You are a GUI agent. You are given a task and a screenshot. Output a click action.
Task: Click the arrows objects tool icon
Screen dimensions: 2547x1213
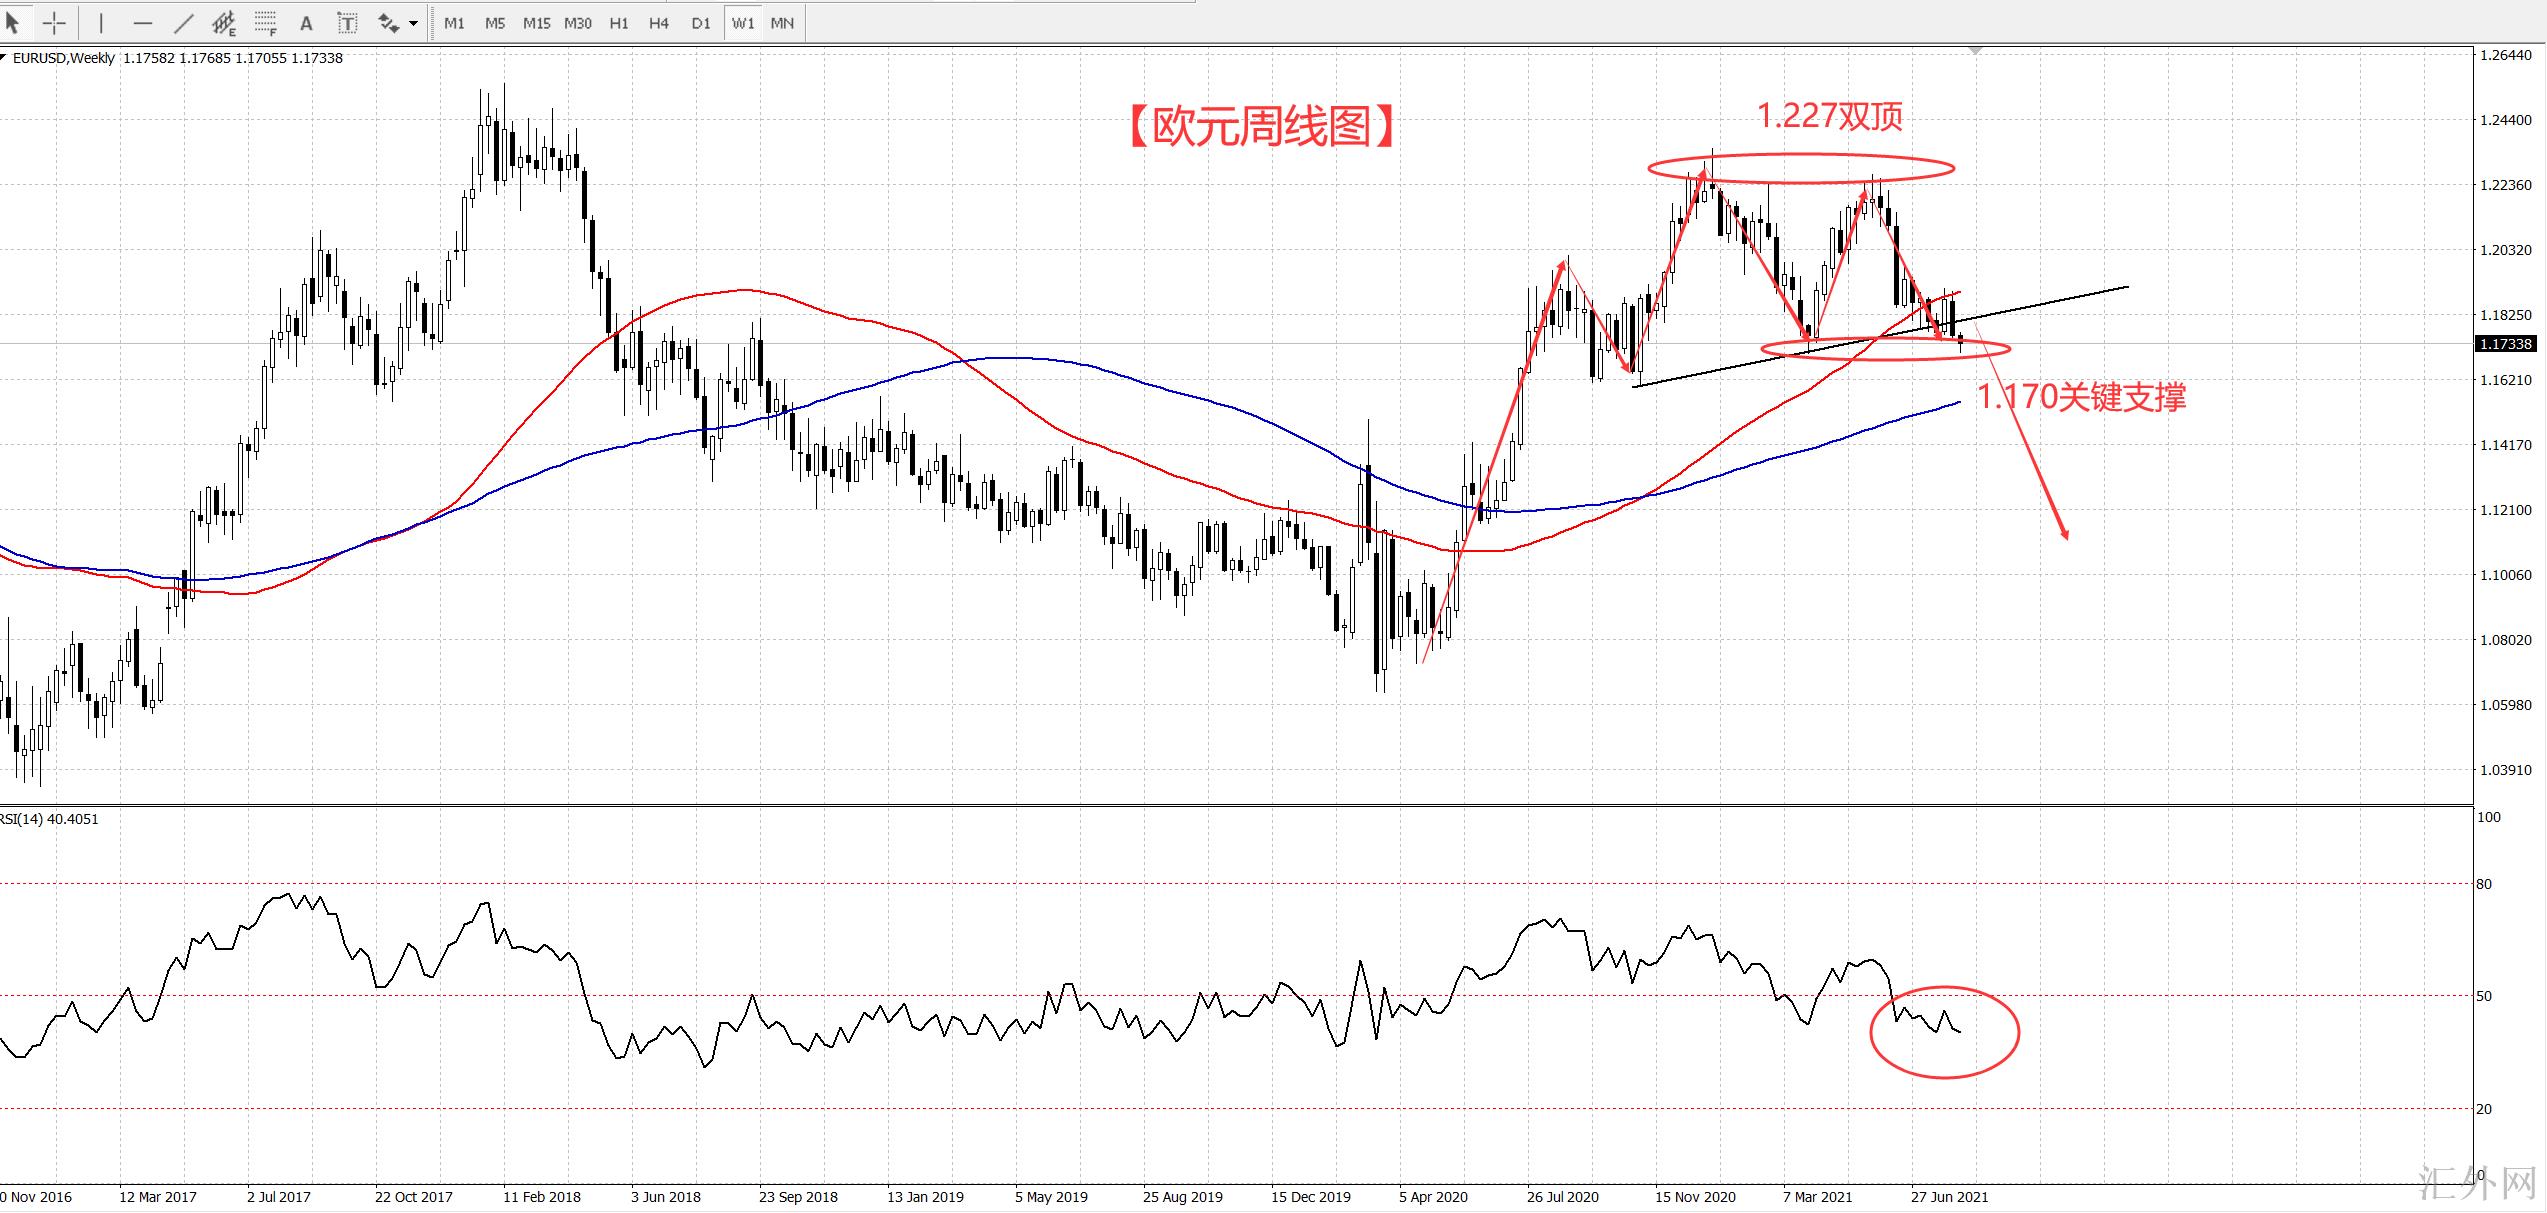click(x=388, y=22)
